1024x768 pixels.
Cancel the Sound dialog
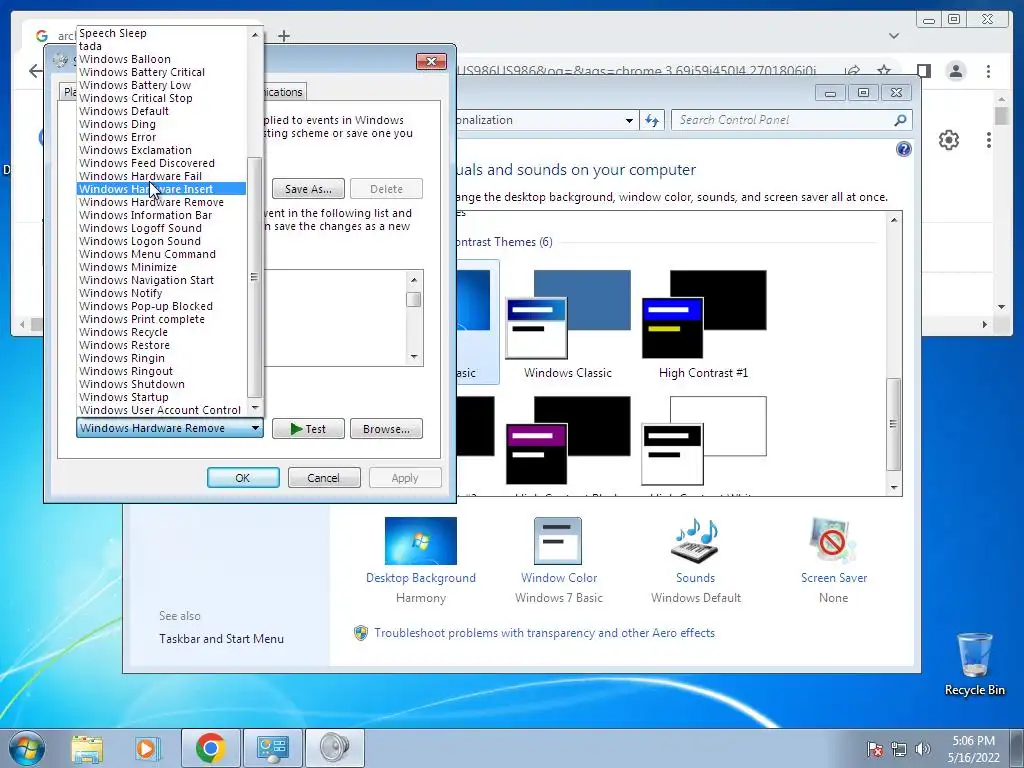[x=323, y=478]
